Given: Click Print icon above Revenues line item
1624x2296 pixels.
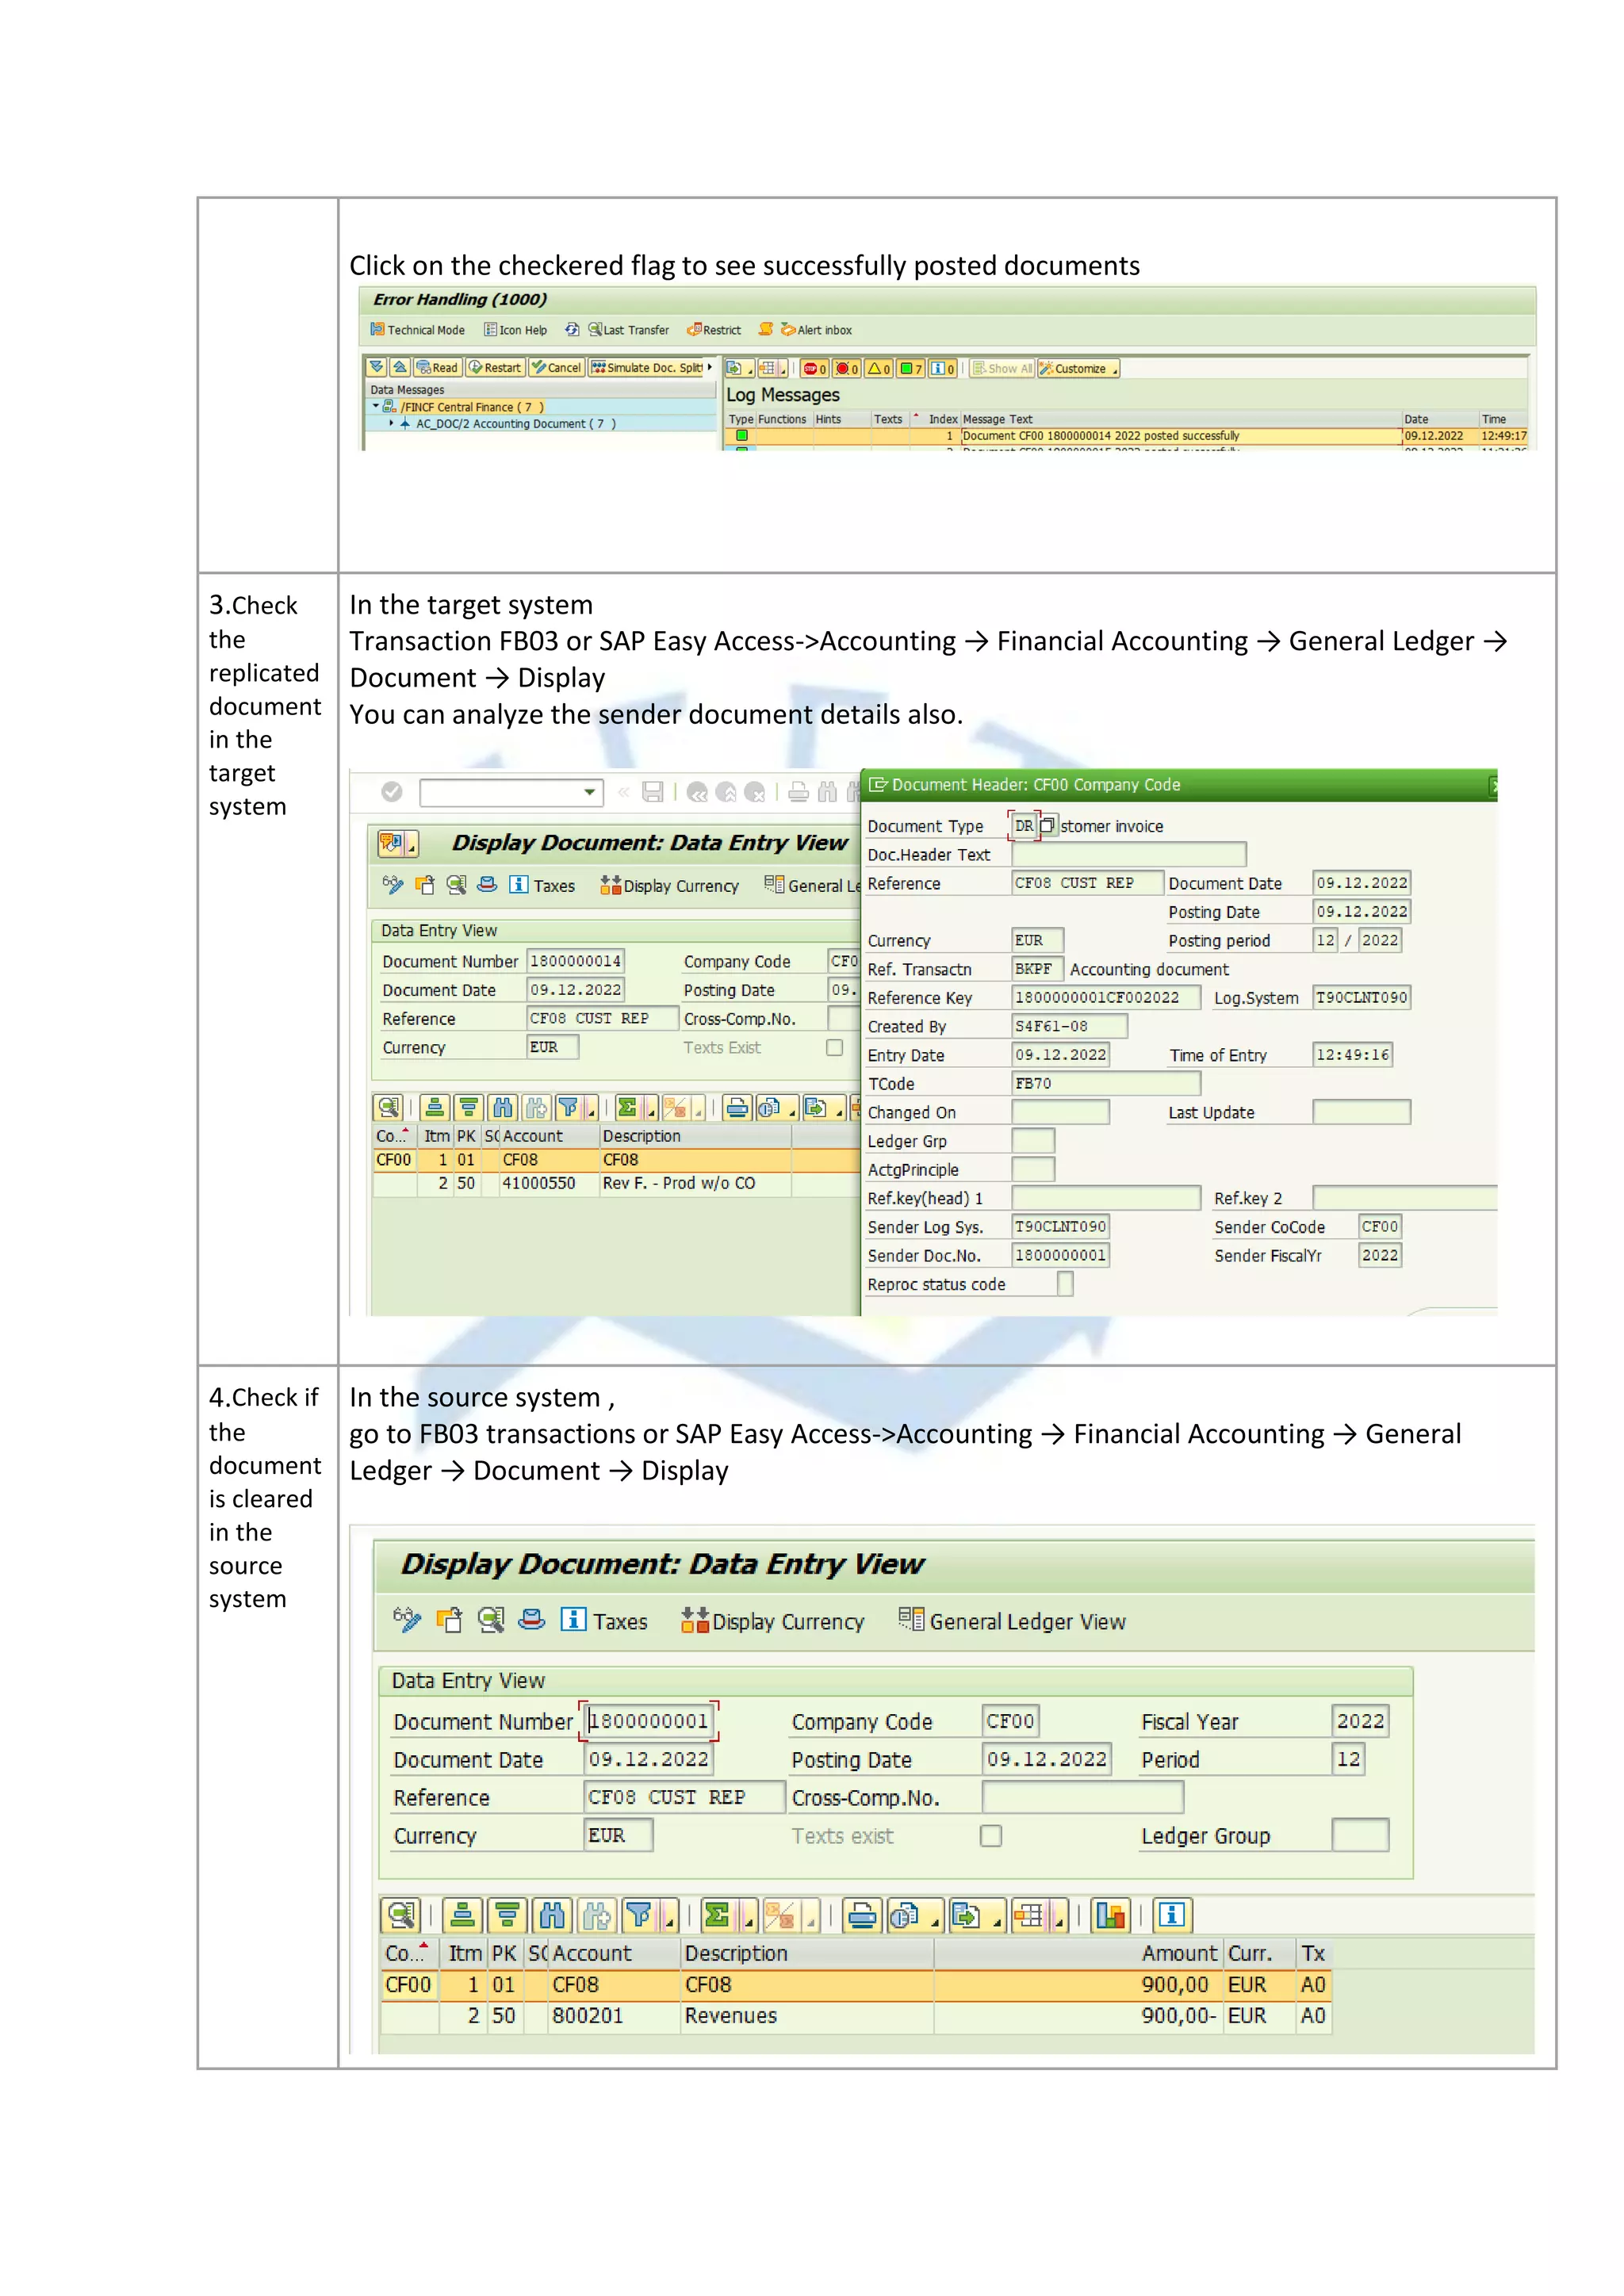Looking at the screenshot, I should coord(862,1915).
